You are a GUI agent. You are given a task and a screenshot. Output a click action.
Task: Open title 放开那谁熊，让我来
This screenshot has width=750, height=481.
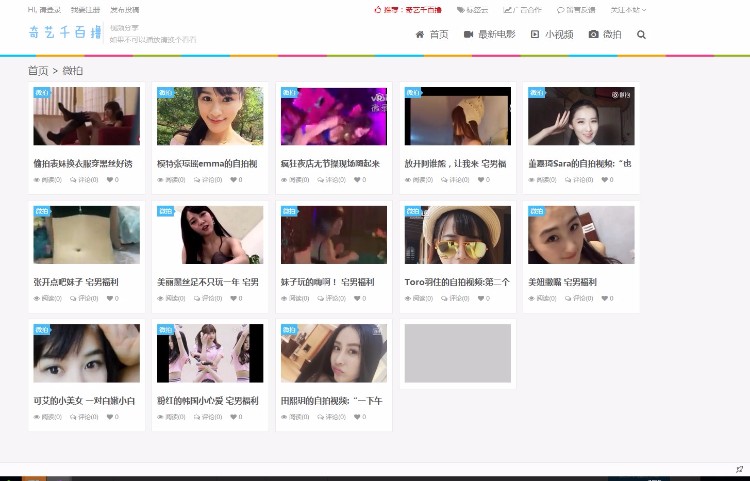click(x=455, y=164)
